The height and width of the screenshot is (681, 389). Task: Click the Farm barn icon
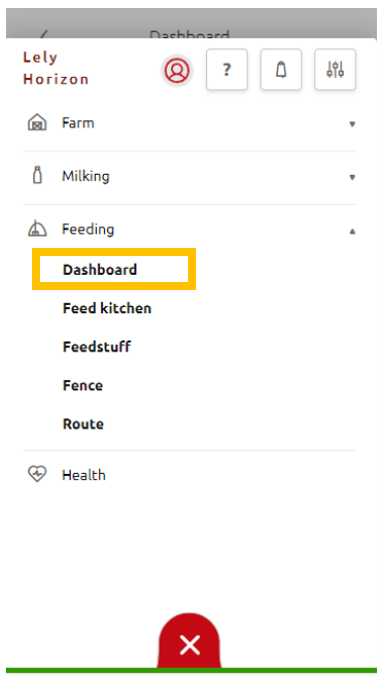click(37, 122)
